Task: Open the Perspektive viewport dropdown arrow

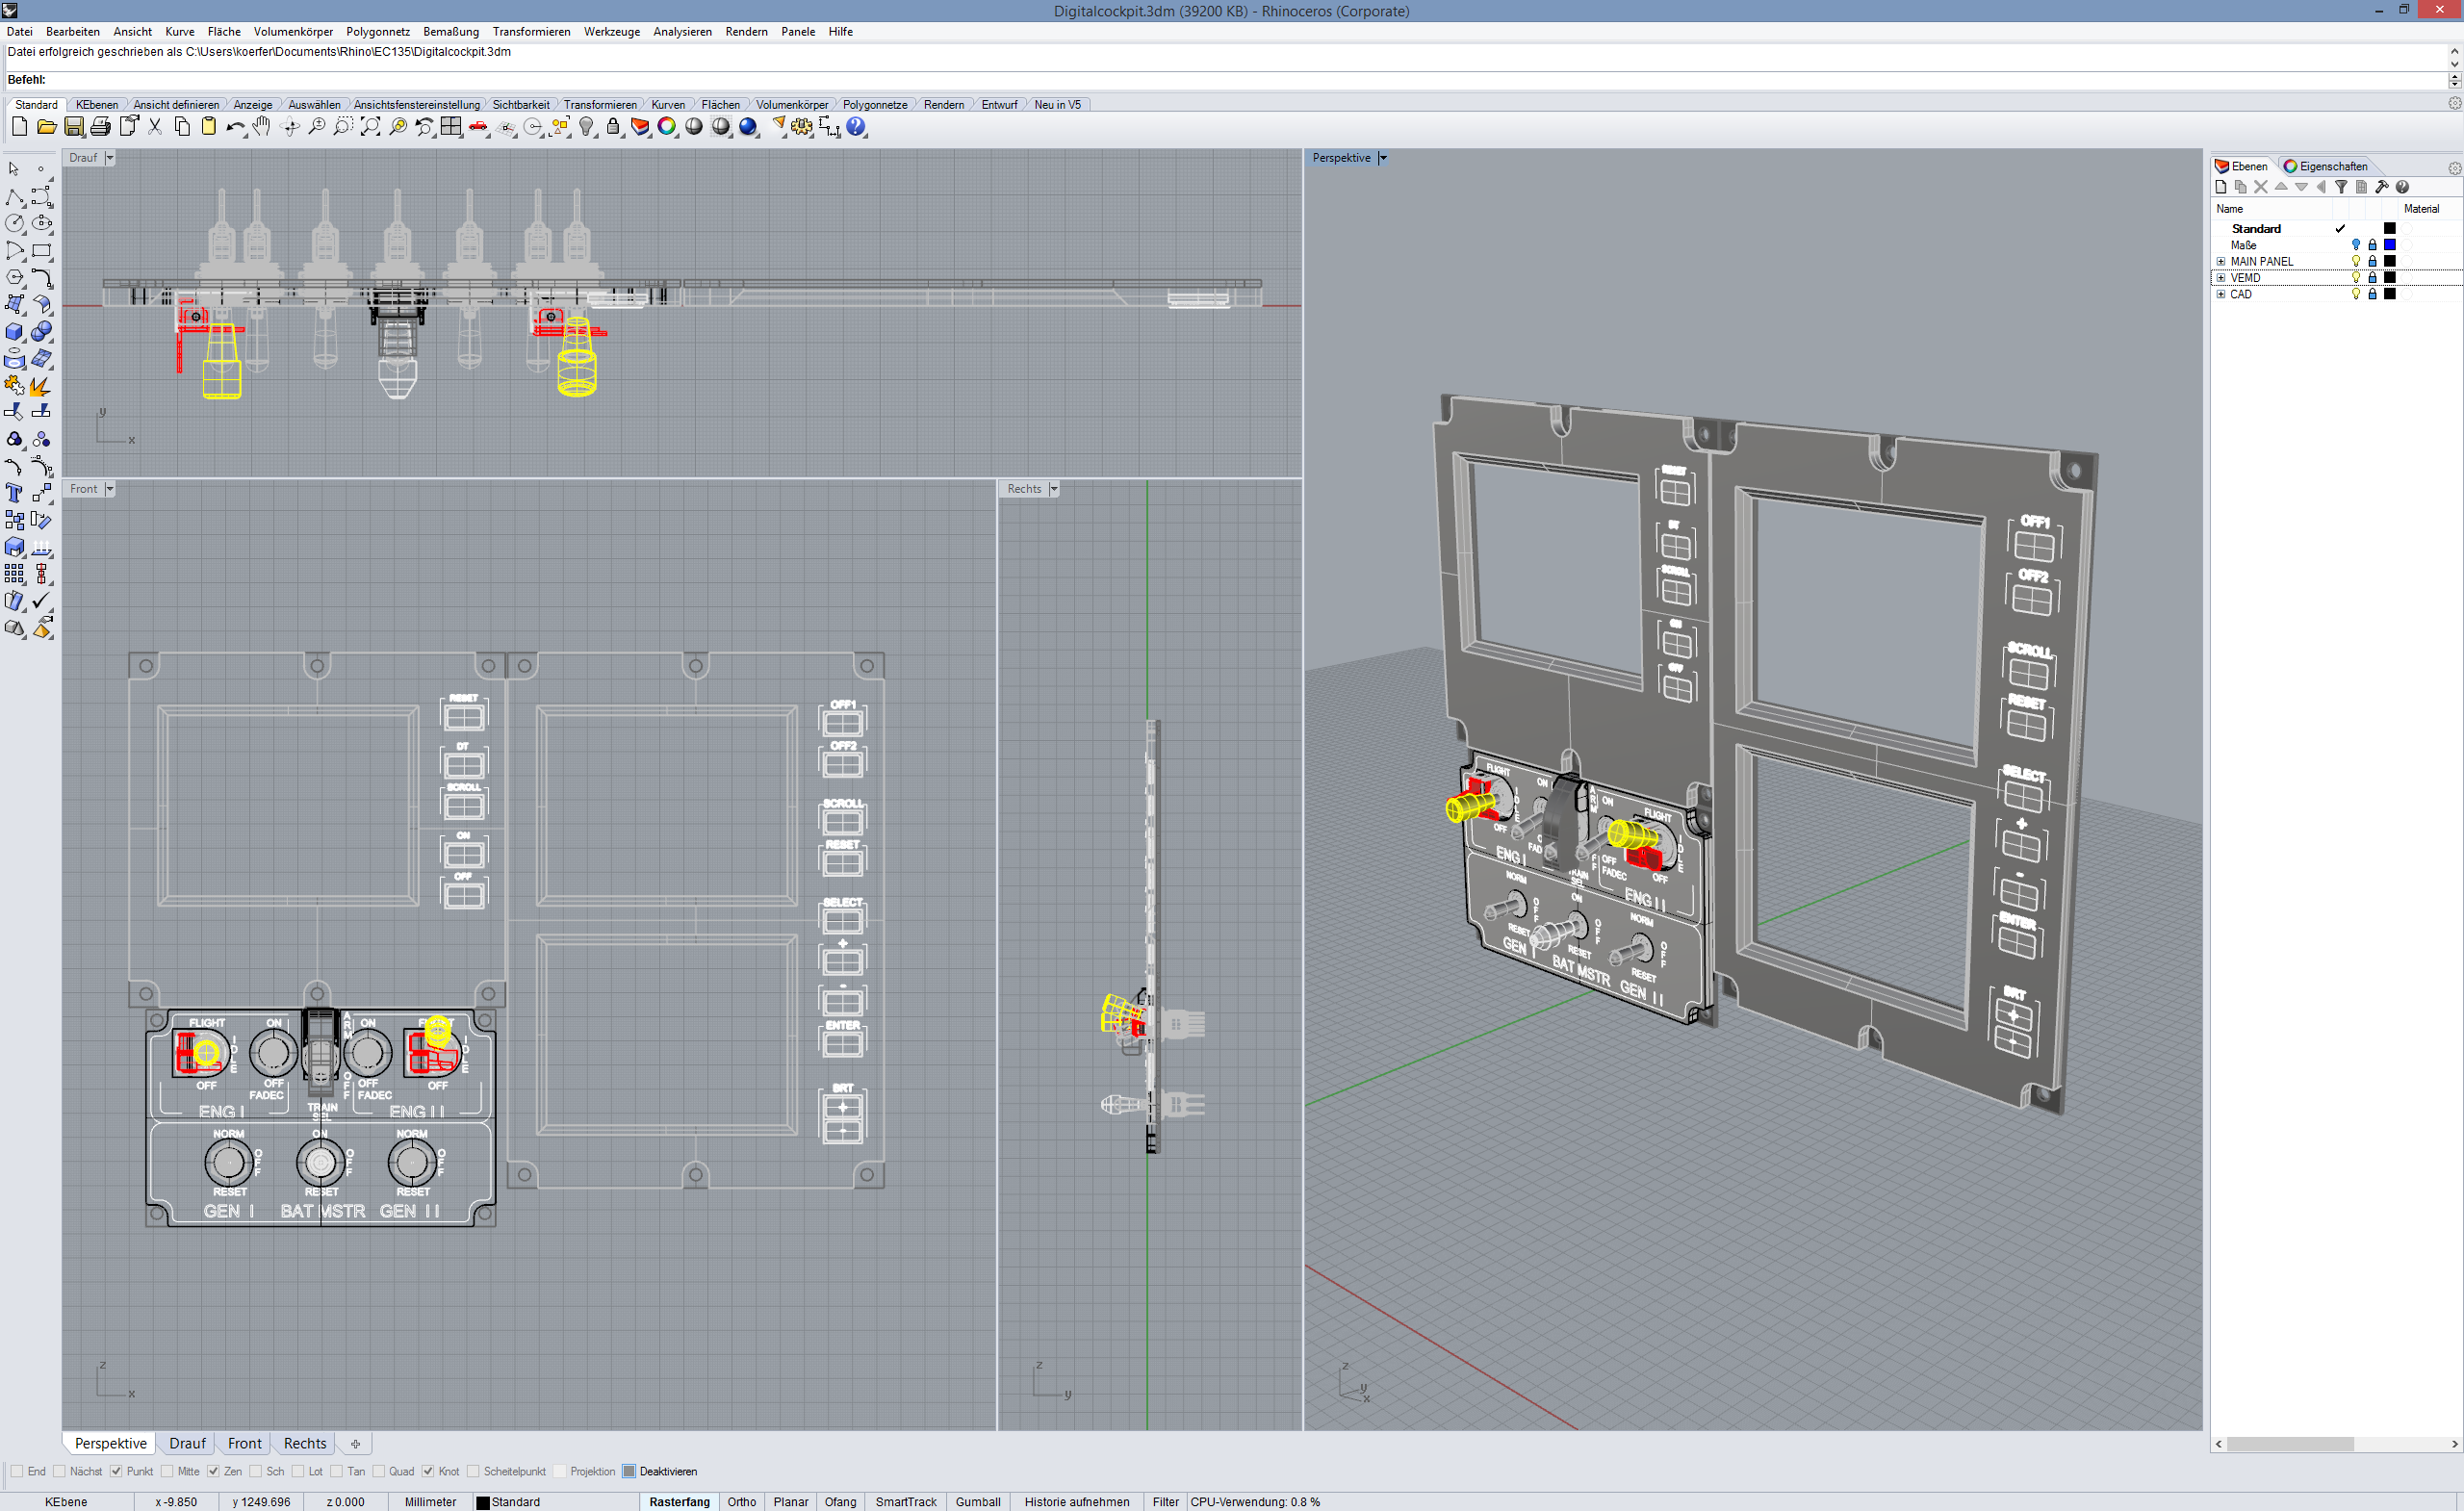Action: click(x=1383, y=158)
